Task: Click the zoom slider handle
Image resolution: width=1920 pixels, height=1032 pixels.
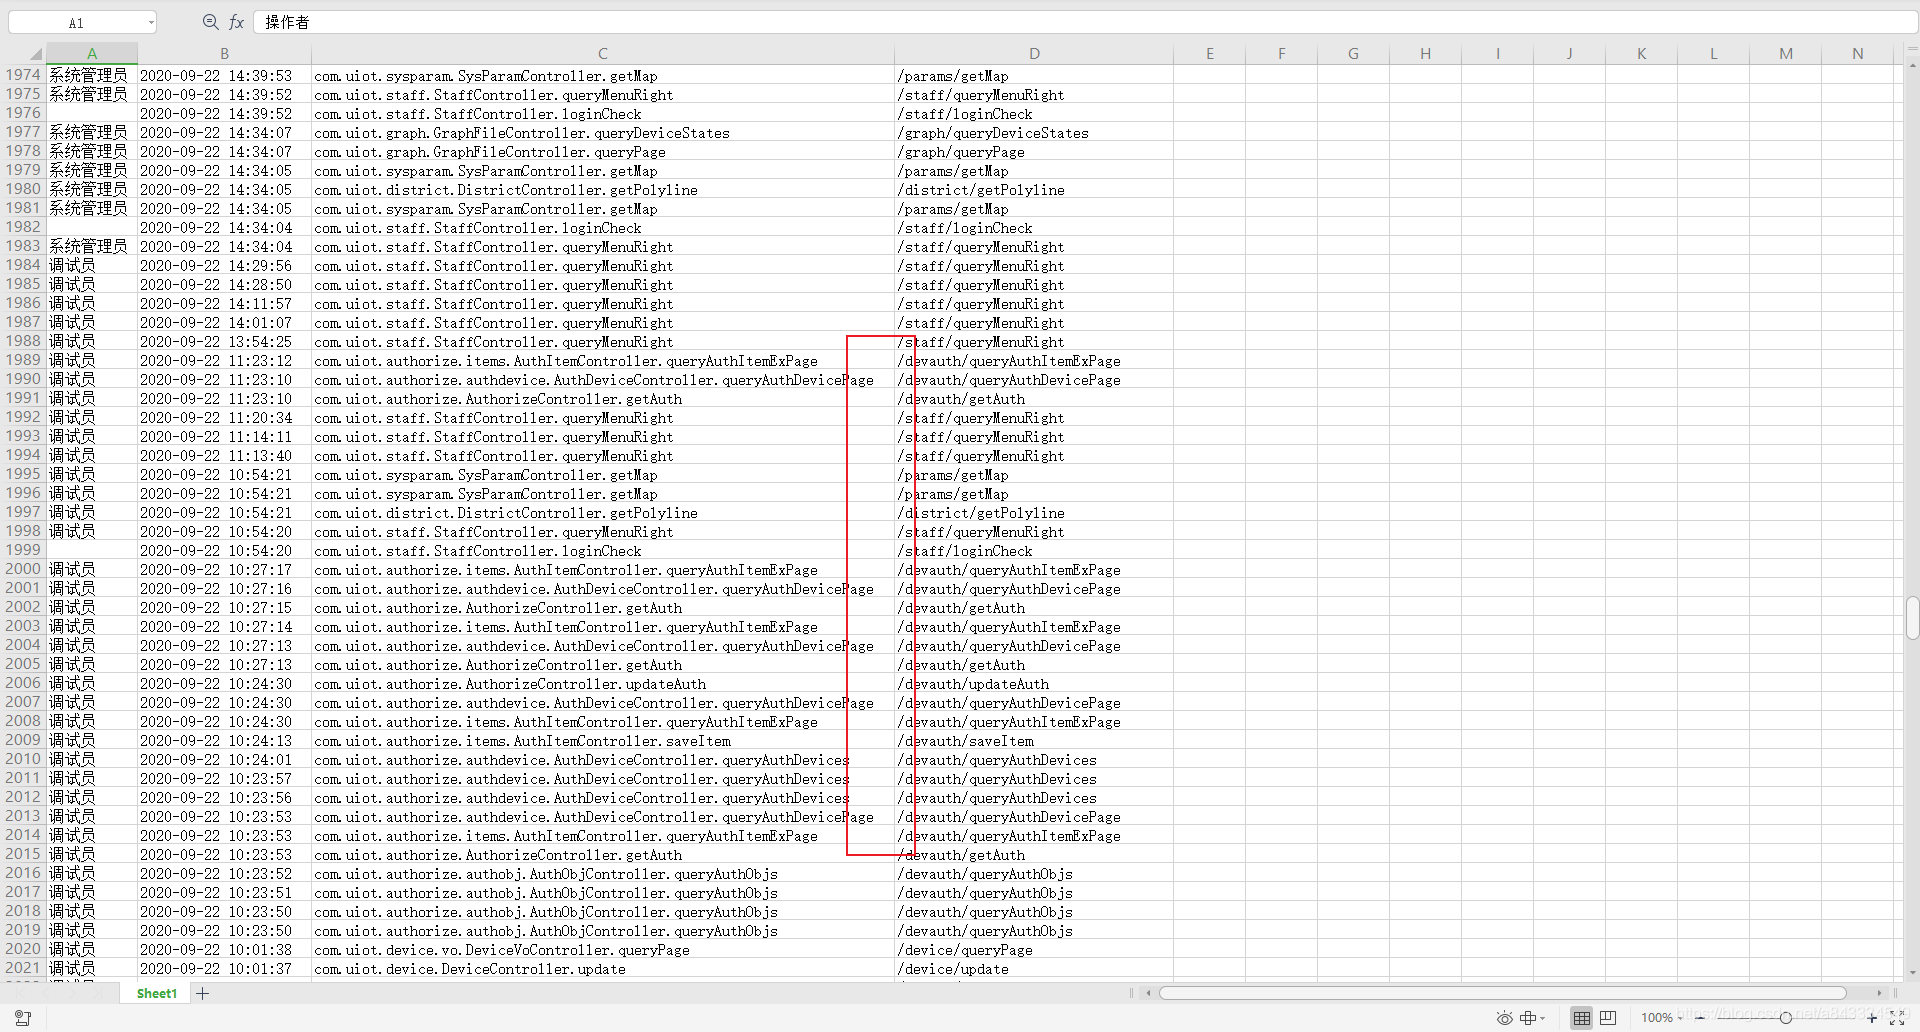Action: [x=1786, y=1018]
